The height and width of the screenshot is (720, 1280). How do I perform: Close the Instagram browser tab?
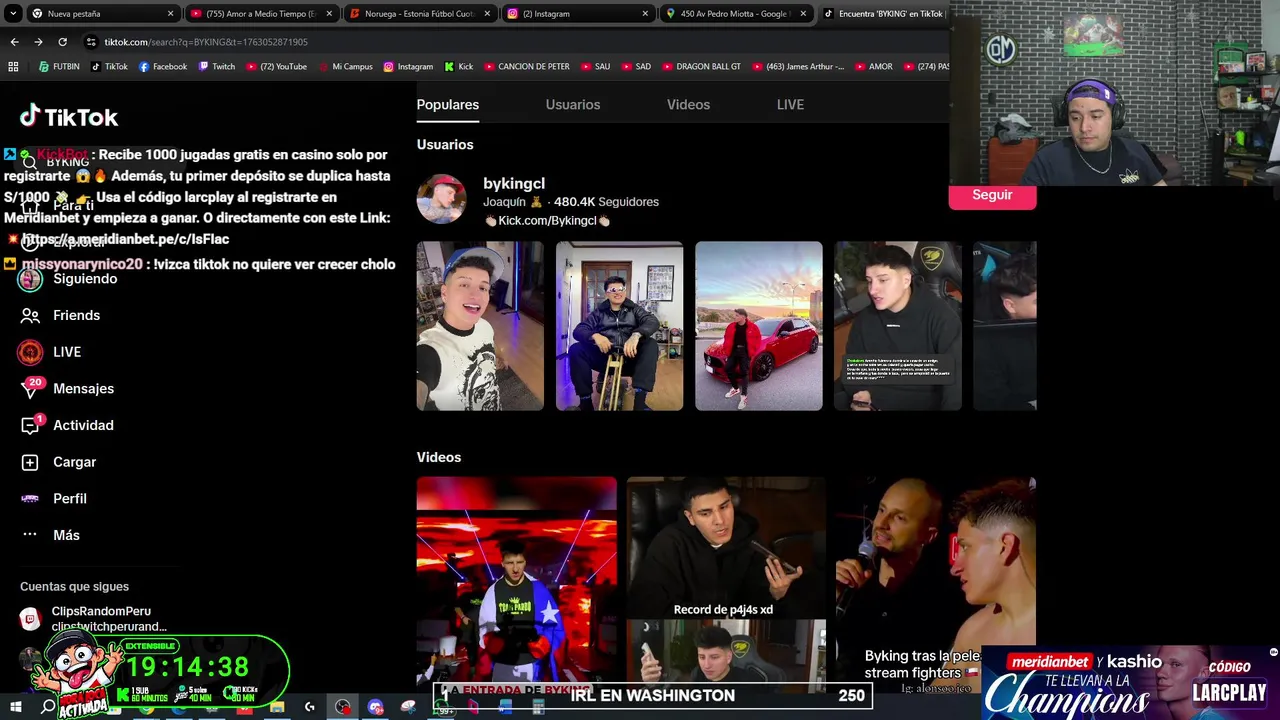pos(645,14)
